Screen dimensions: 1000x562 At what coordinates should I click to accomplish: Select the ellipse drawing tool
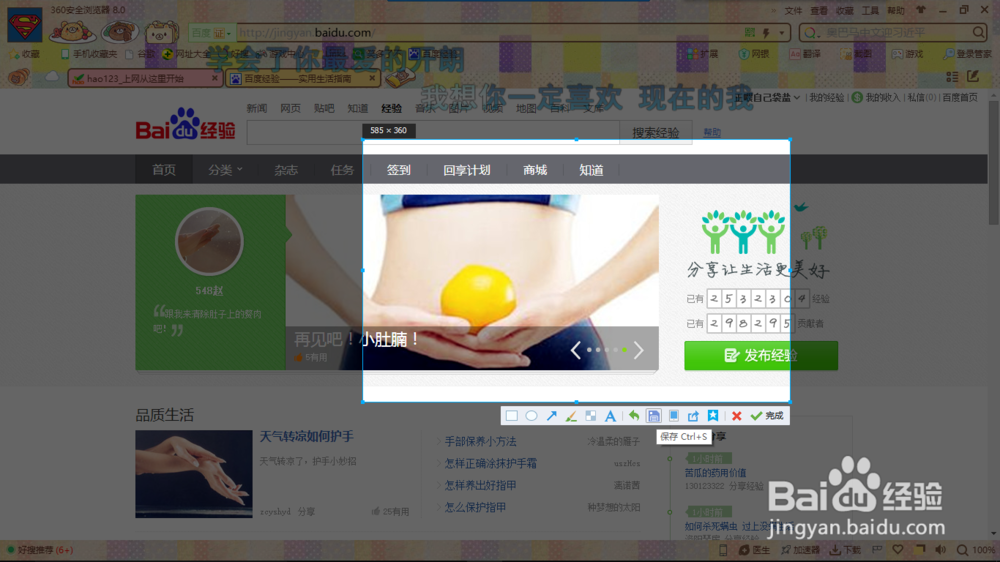(531, 416)
